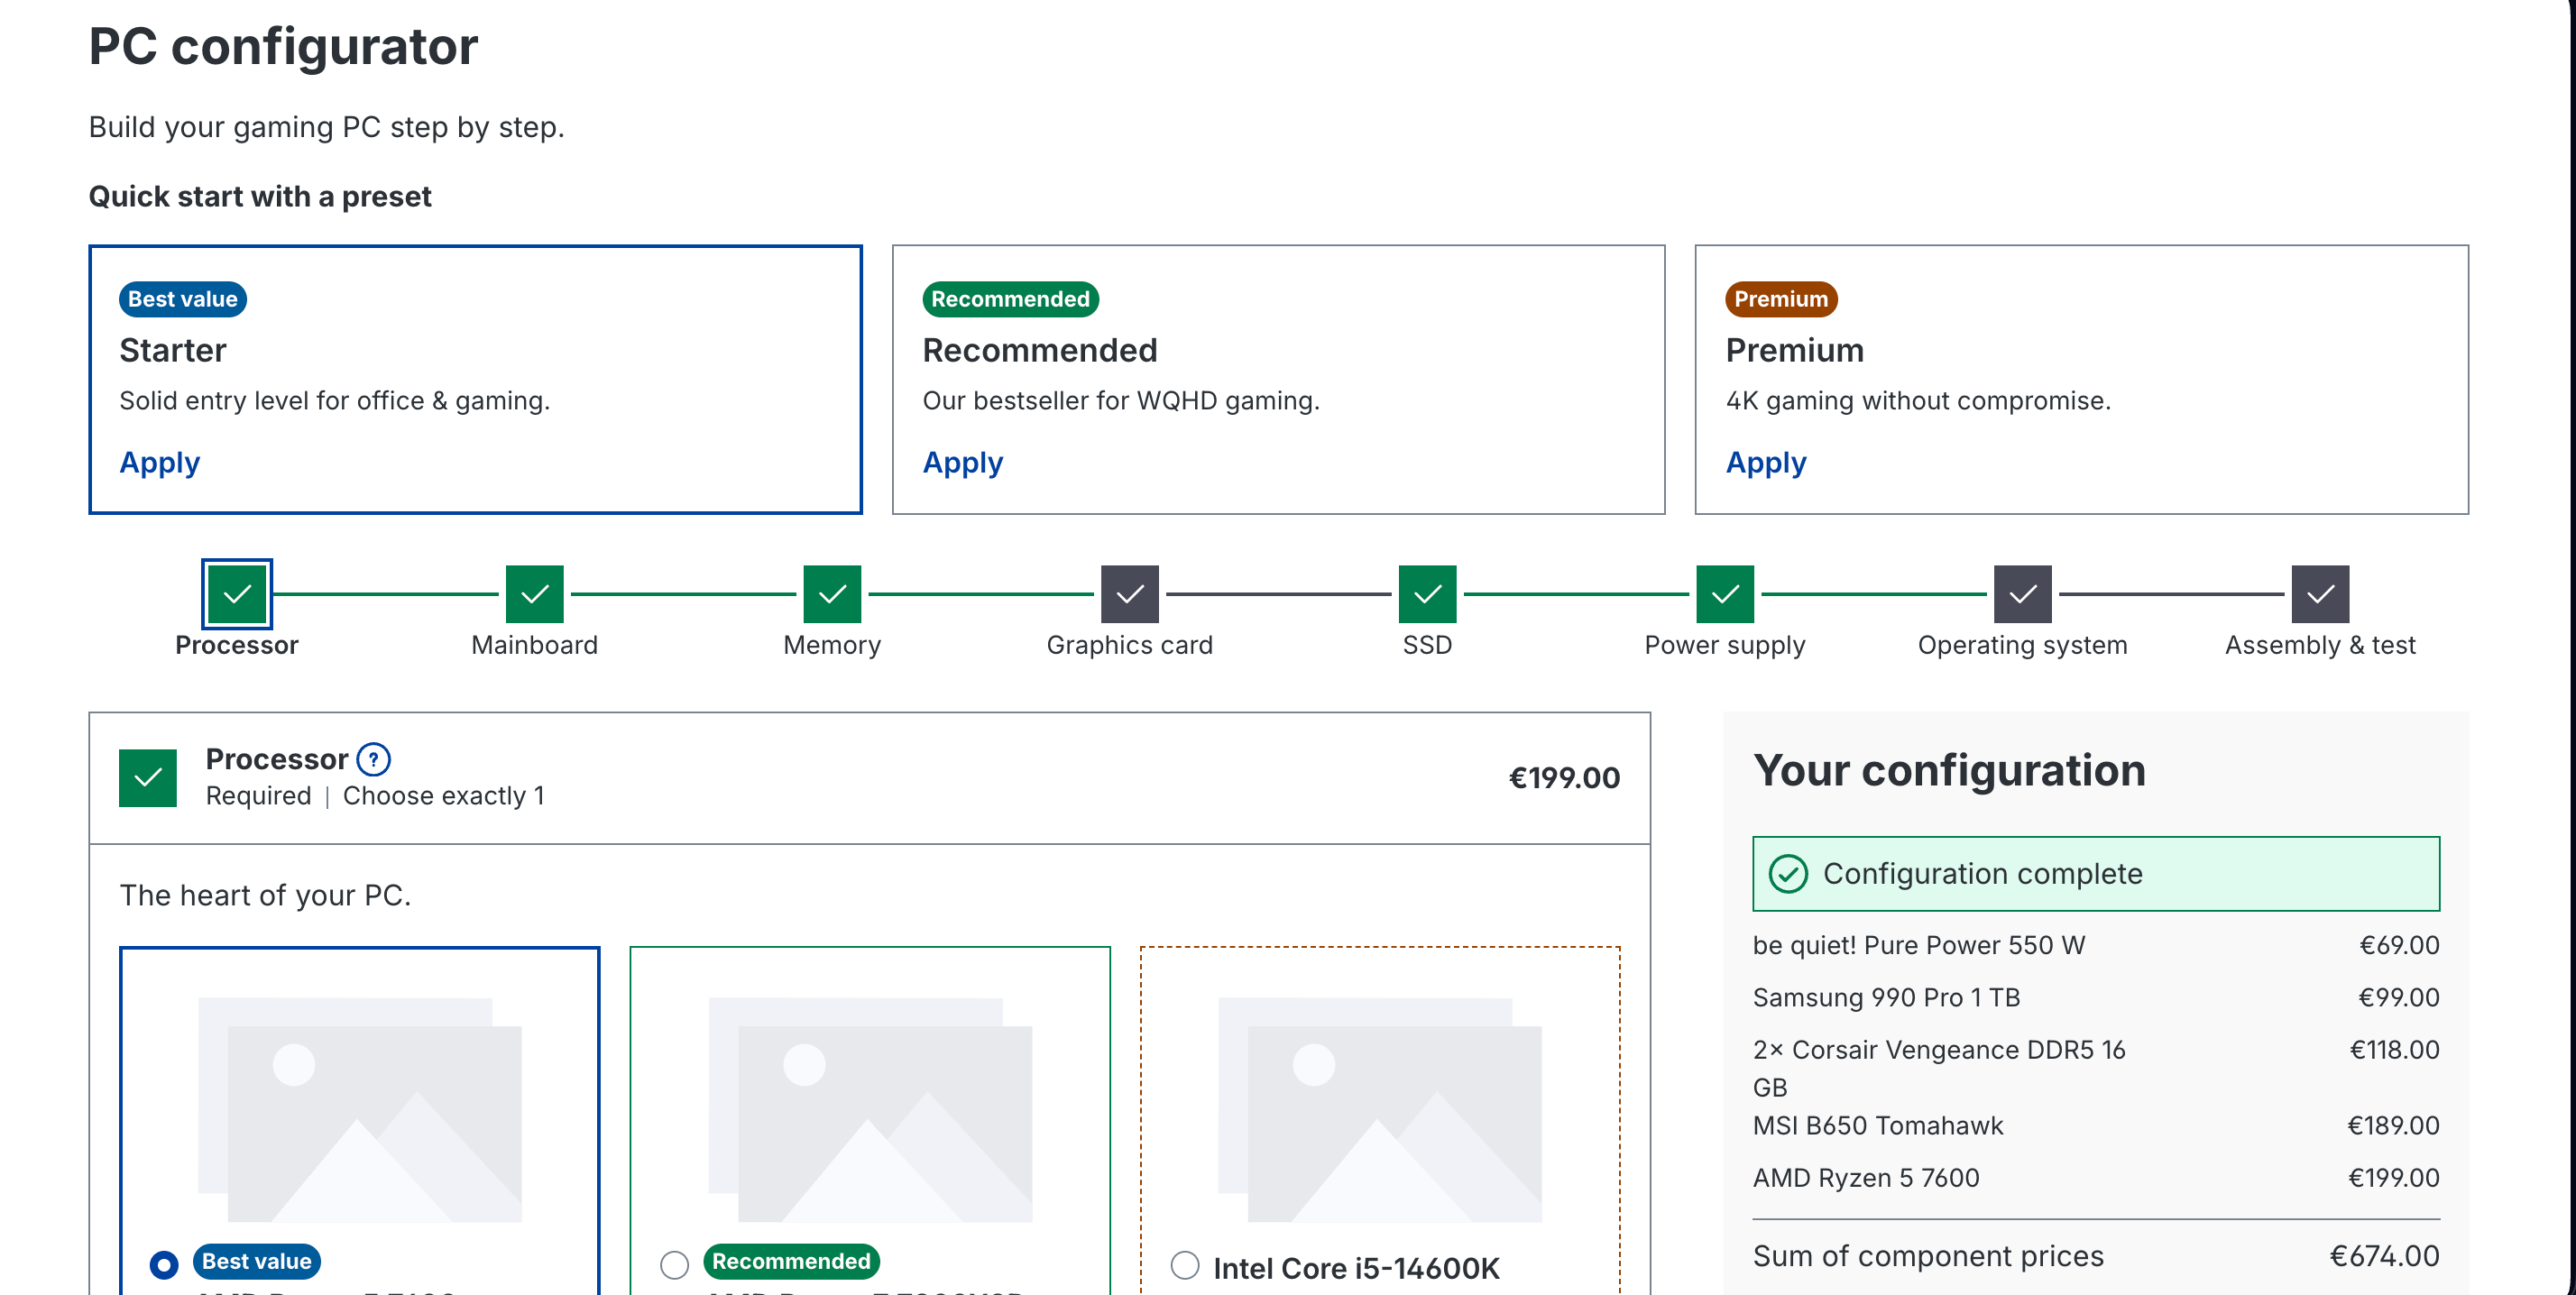The height and width of the screenshot is (1295, 2576).
Task: Select the Recommended processor radio button
Action: (675, 1265)
